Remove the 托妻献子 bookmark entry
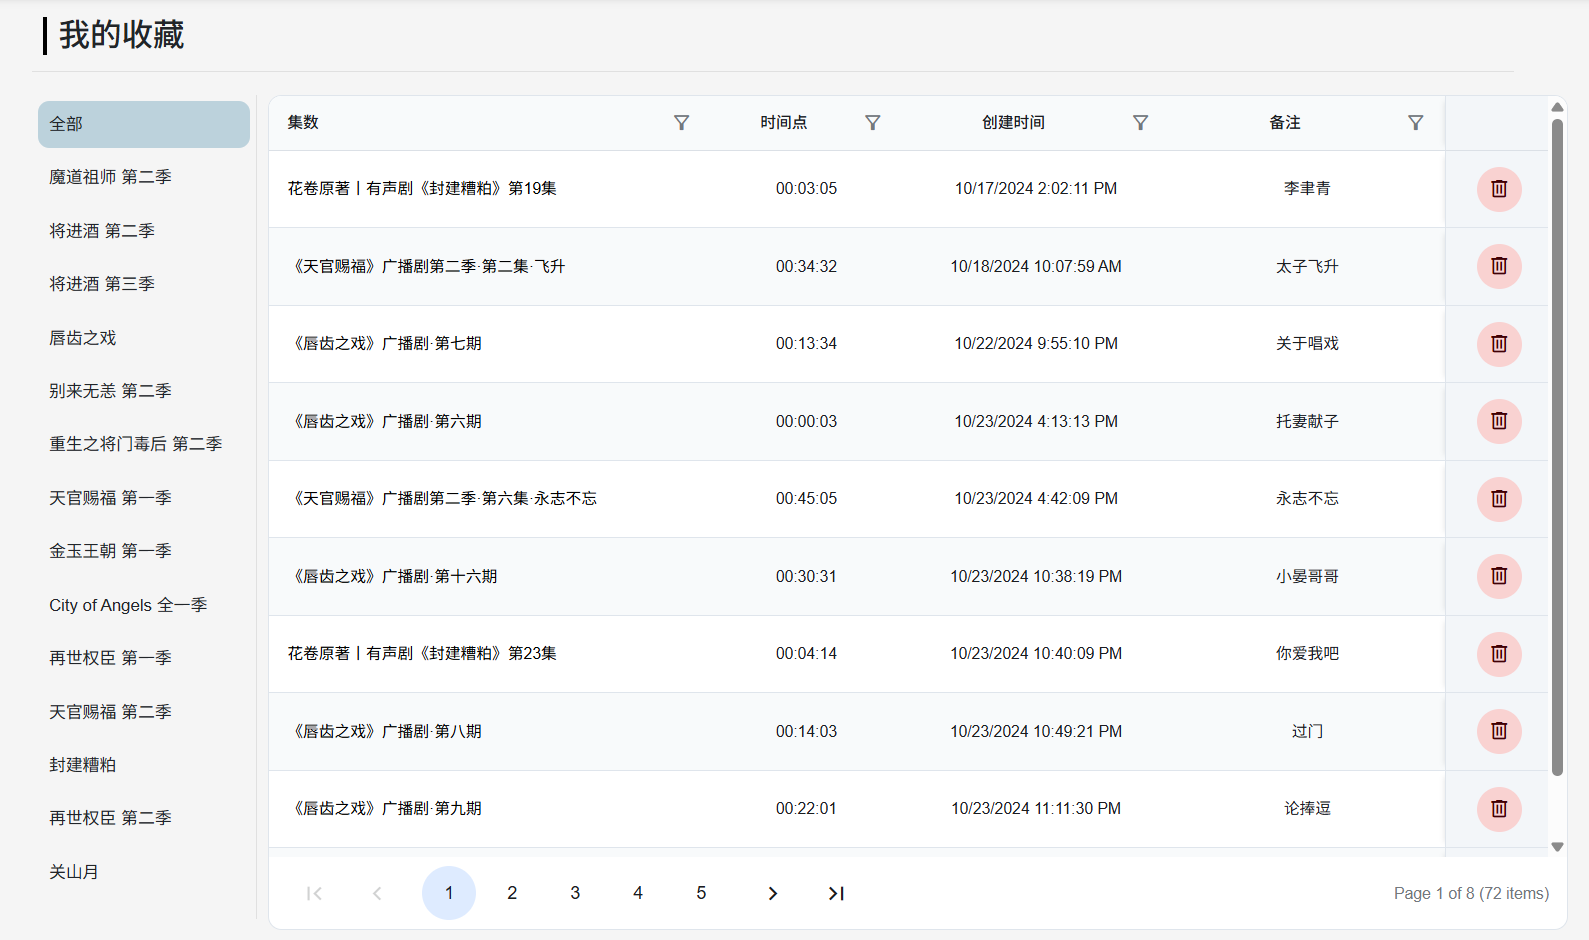The width and height of the screenshot is (1589, 940). pyautogui.click(x=1498, y=421)
